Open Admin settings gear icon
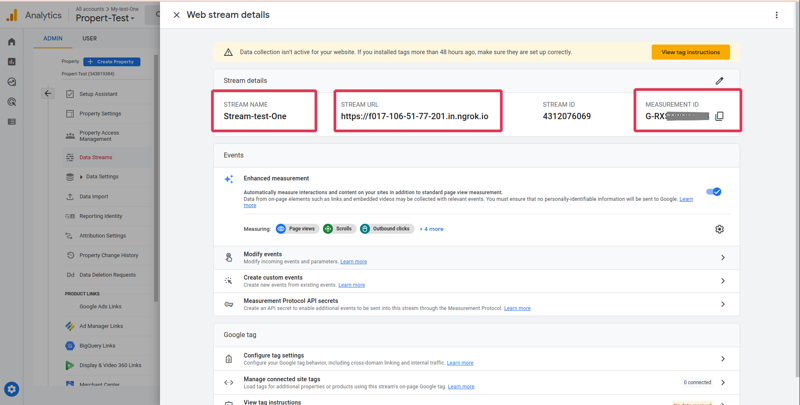The height and width of the screenshot is (405, 800). coord(12,390)
